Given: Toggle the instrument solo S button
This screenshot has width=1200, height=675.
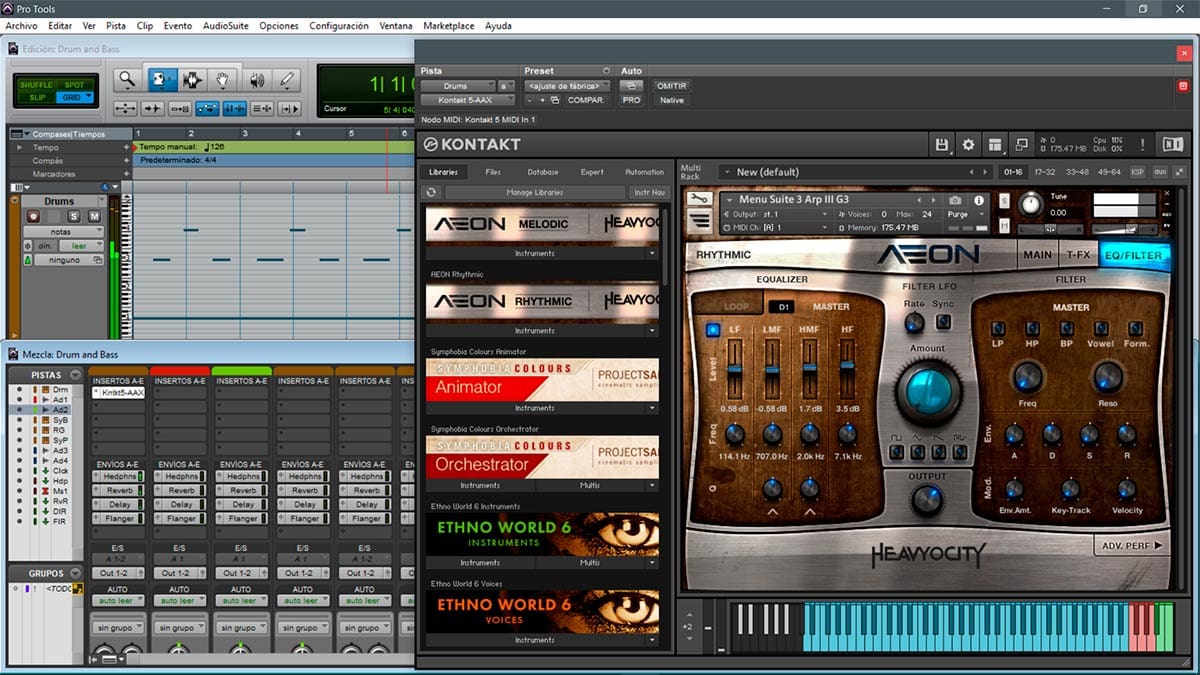Looking at the screenshot, I should tap(1003, 200).
